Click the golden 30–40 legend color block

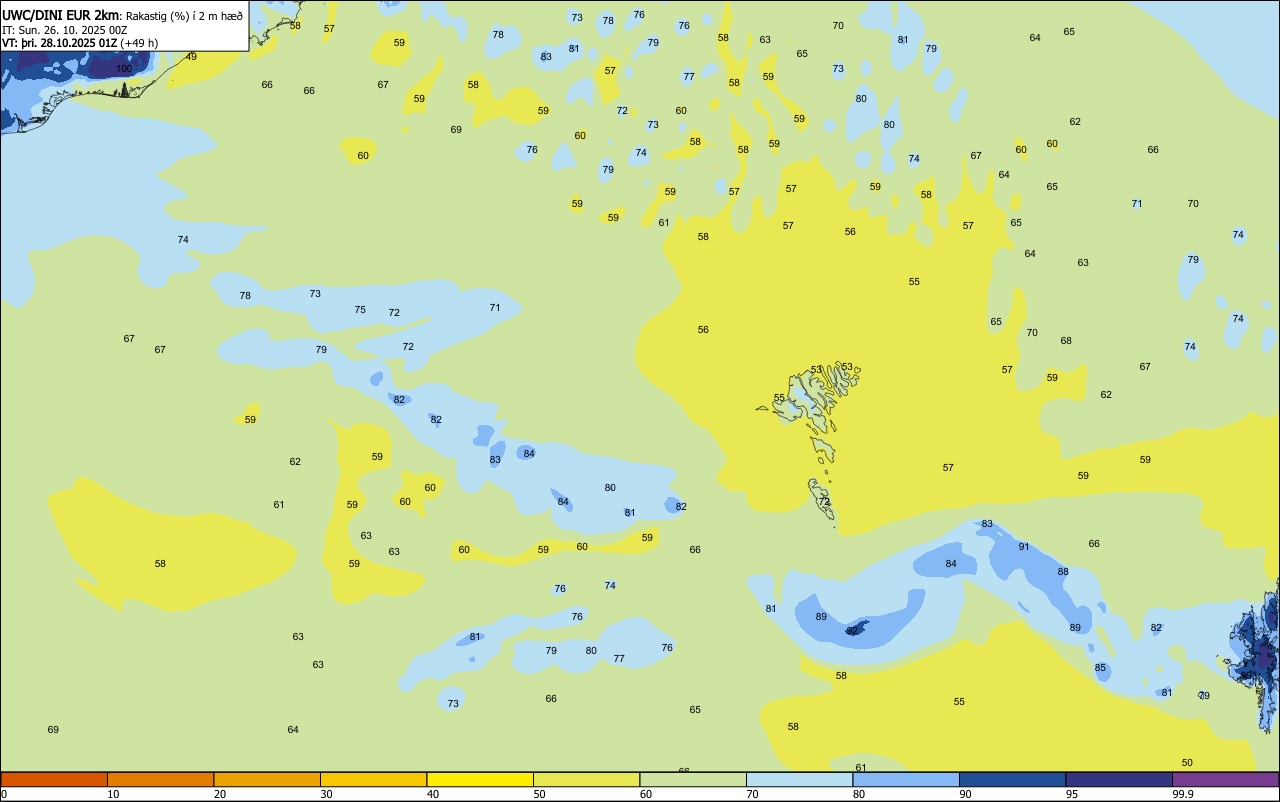click(373, 779)
